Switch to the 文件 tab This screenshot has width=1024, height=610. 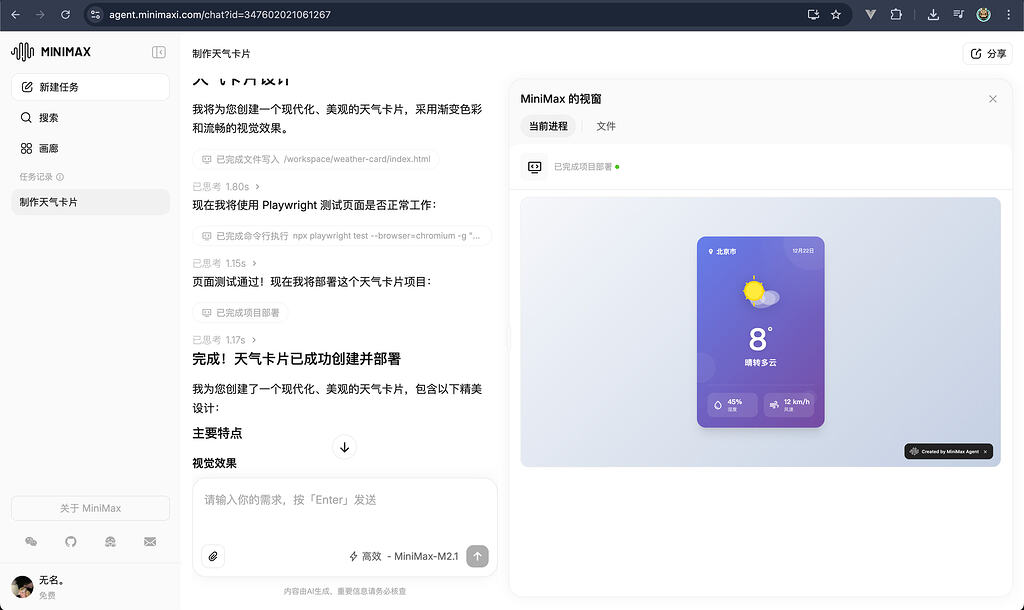tap(605, 126)
